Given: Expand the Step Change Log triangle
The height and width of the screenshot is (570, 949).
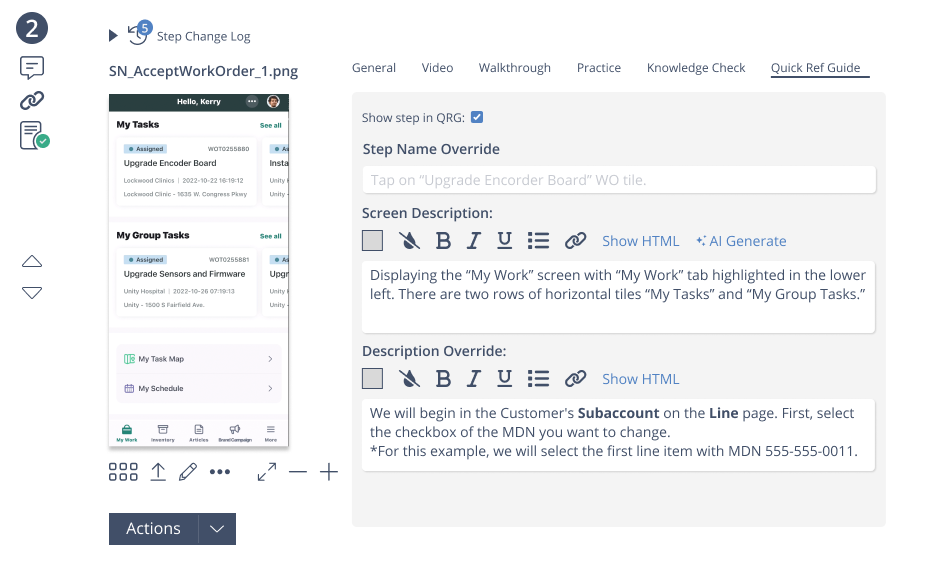Looking at the screenshot, I should (113, 36).
